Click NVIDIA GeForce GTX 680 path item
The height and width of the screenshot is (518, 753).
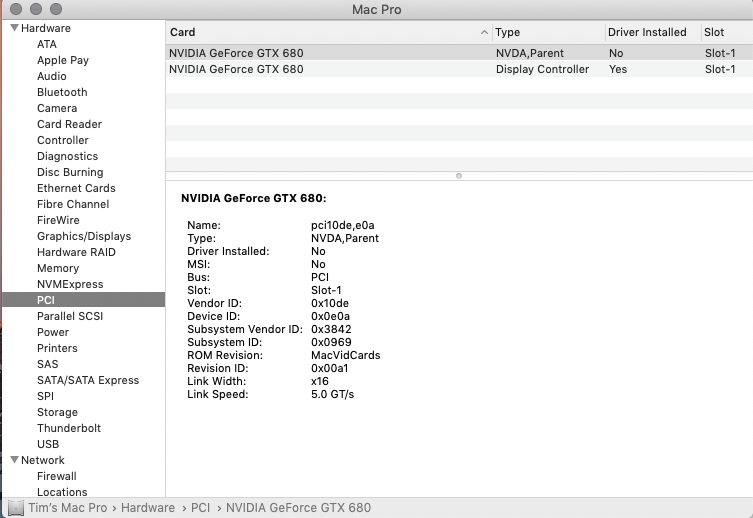pos(298,507)
